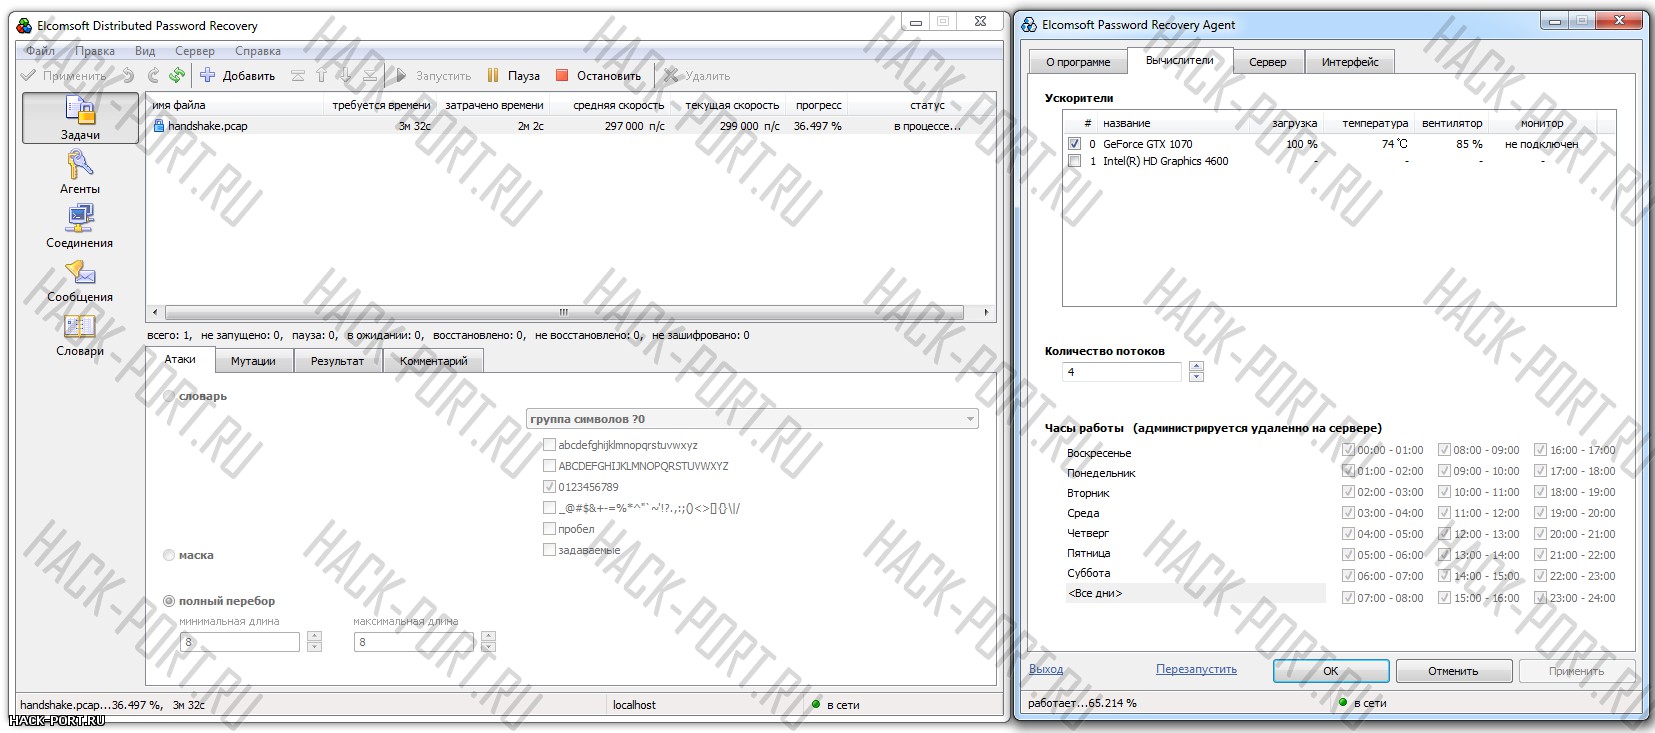Screen dimensions: 1655x733
Task: Click the redo arrow toolbar icon
Action: tap(153, 75)
